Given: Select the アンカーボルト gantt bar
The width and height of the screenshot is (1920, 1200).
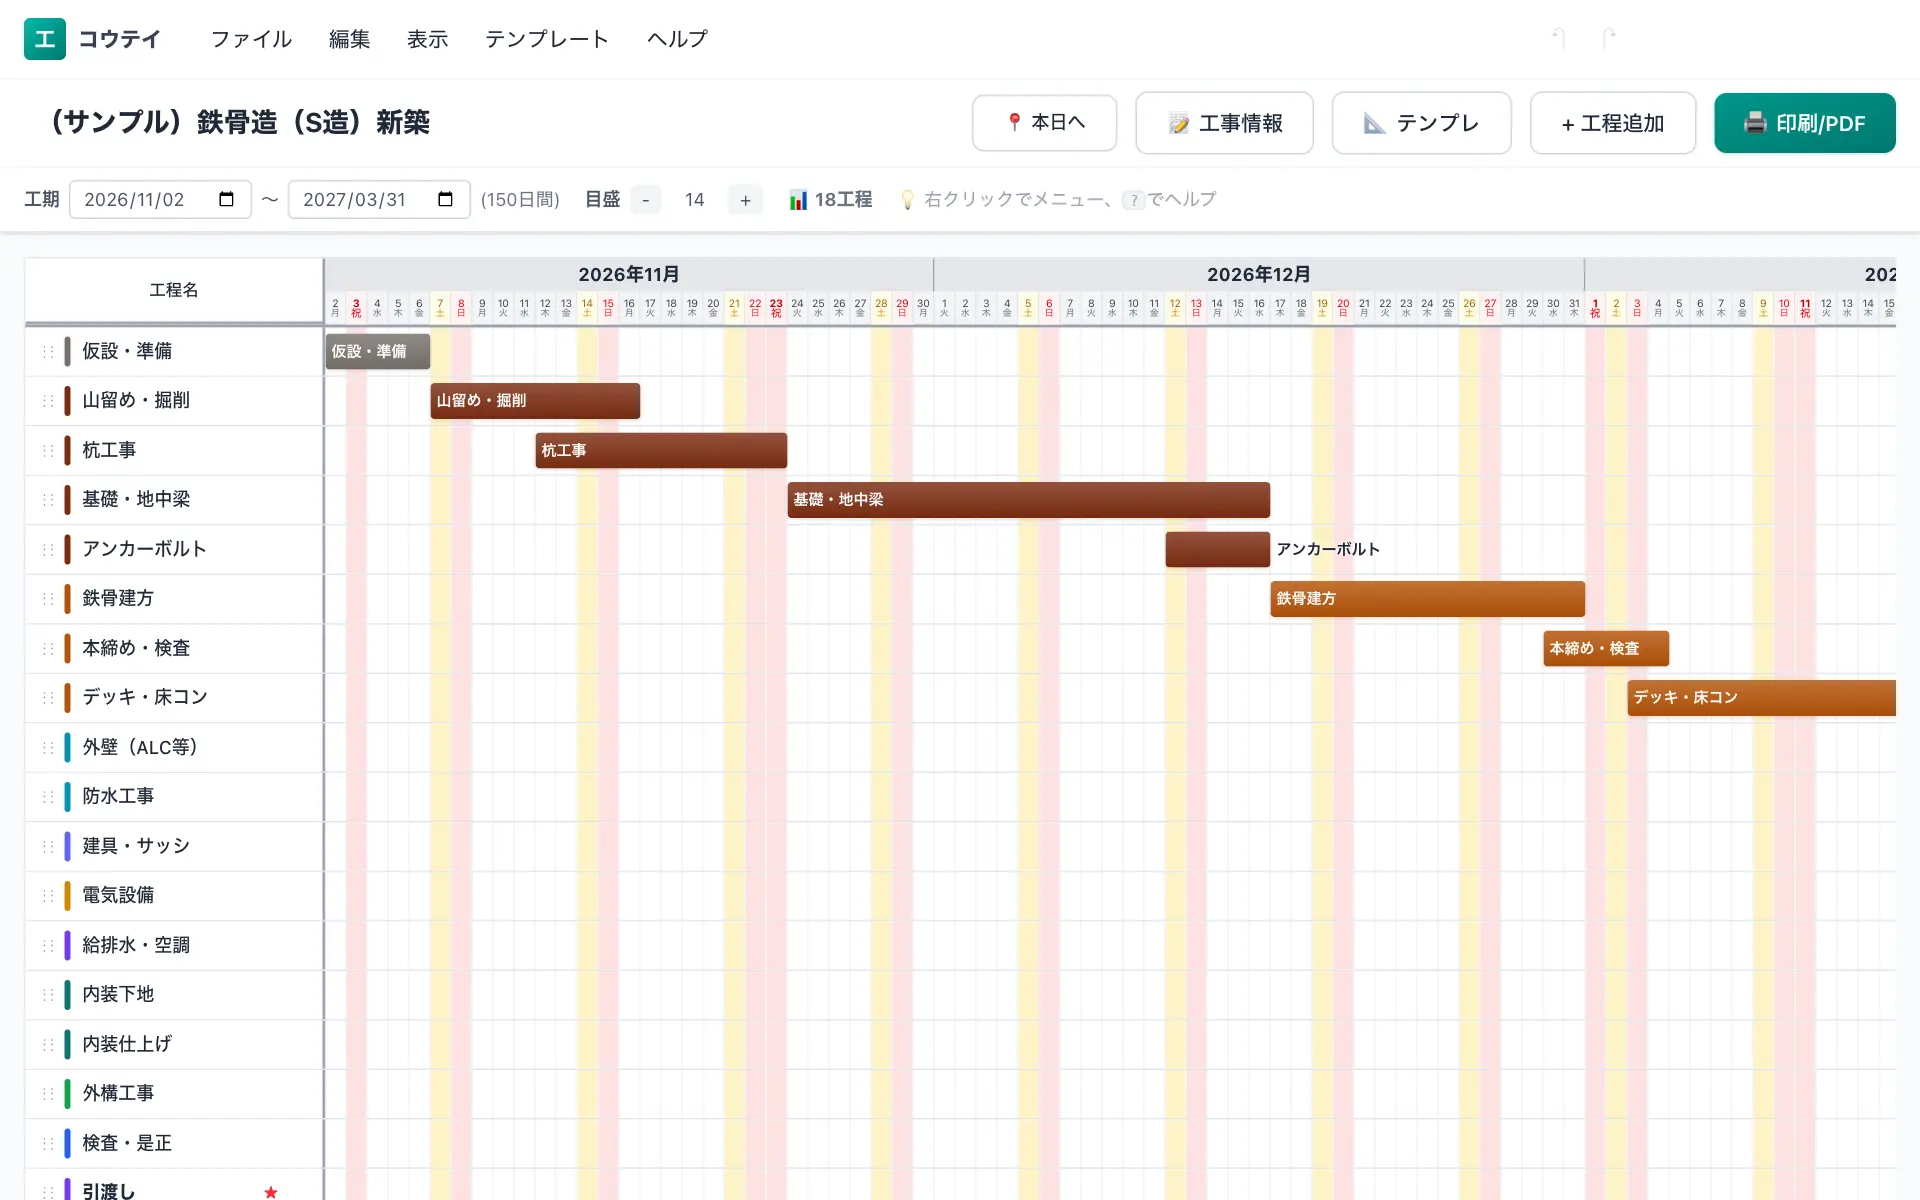Looking at the screenshot, I should pyautogui.click(x=1217, y=549).
